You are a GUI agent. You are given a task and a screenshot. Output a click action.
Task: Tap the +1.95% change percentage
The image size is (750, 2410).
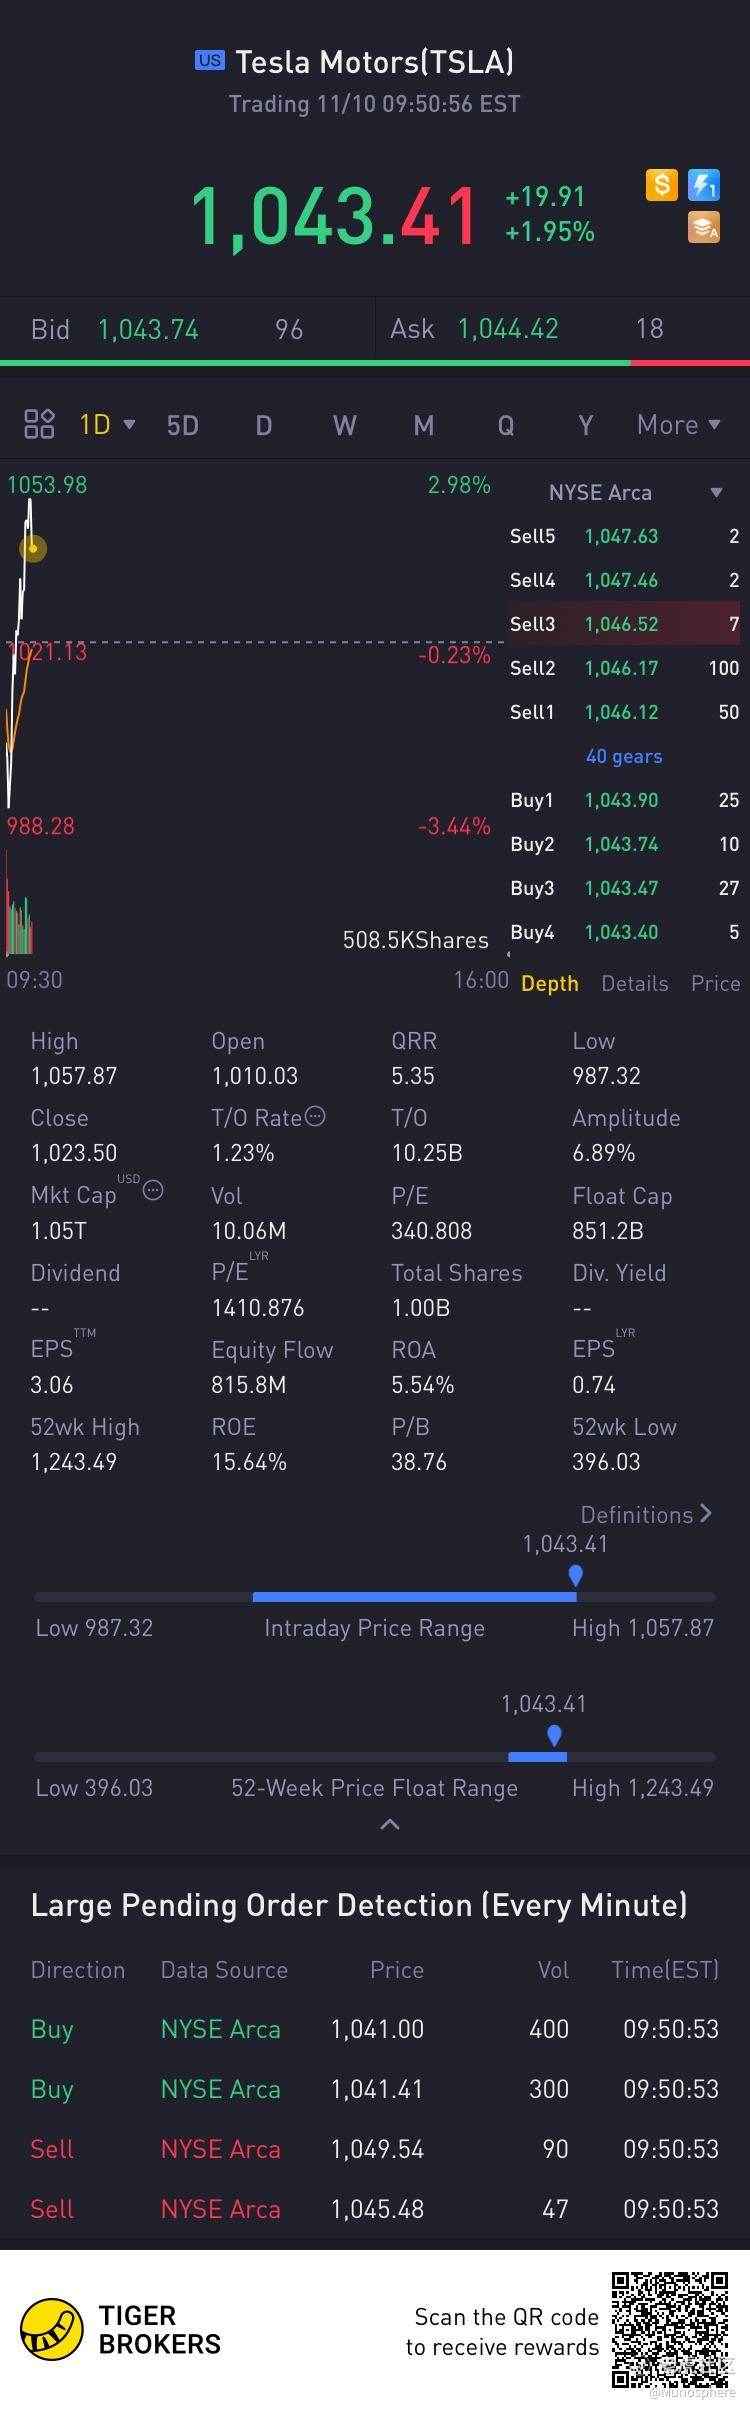[x=550, y=232]
